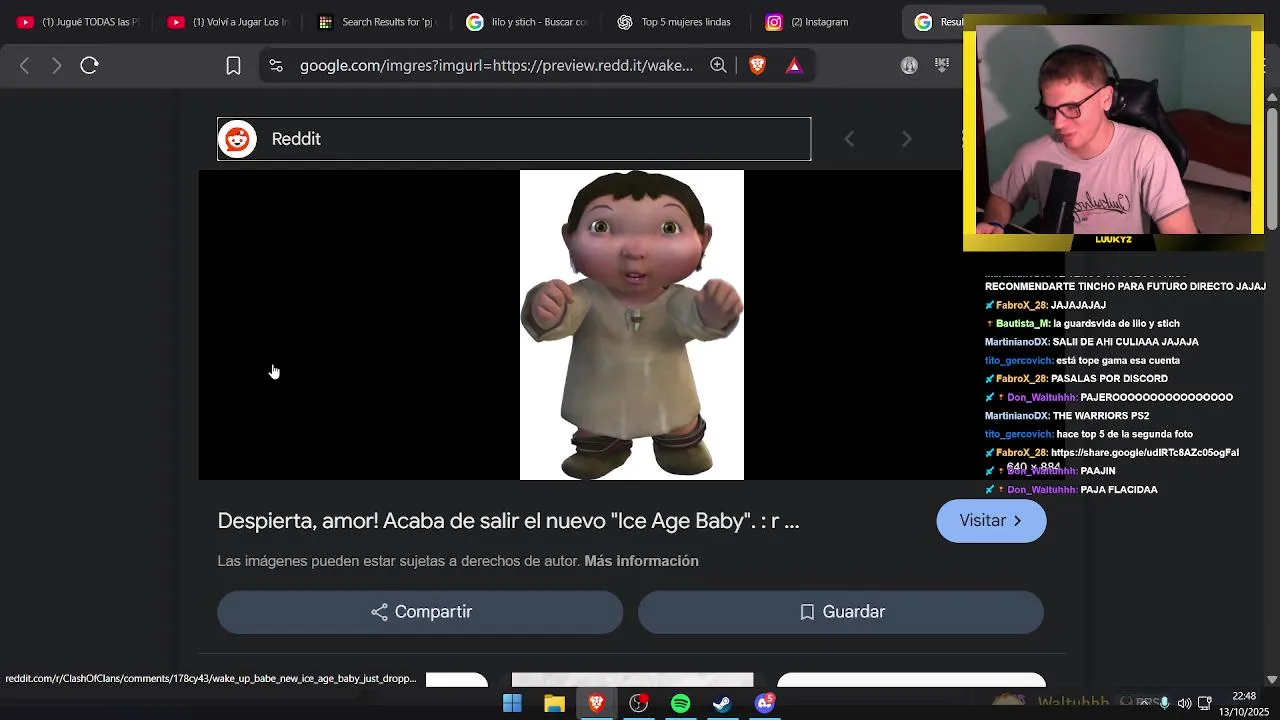Image resolution: width=1280 pixels, height=720 pixels.
Task: Click chat message 'hace top 5 de la segunda foto'
Action: point(1125,434)
